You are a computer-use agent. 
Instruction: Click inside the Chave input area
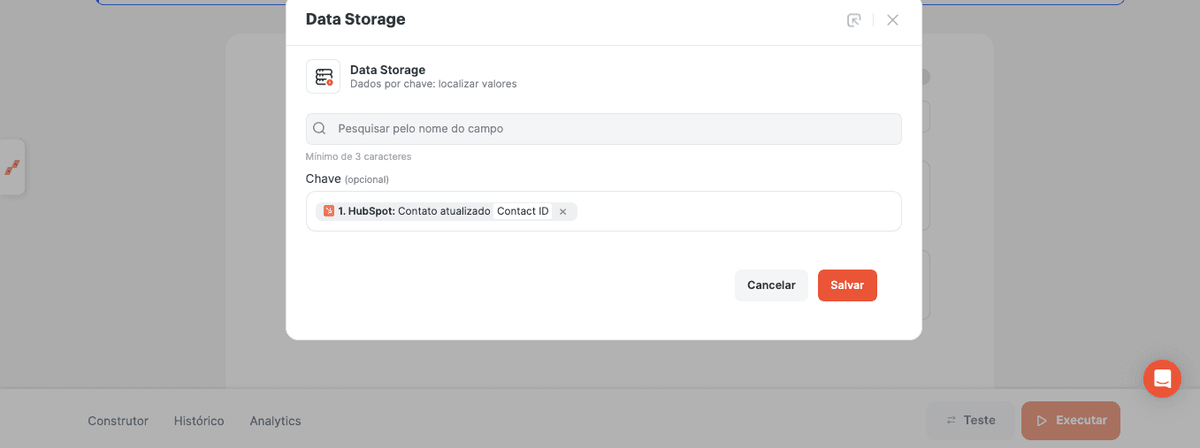603,211
